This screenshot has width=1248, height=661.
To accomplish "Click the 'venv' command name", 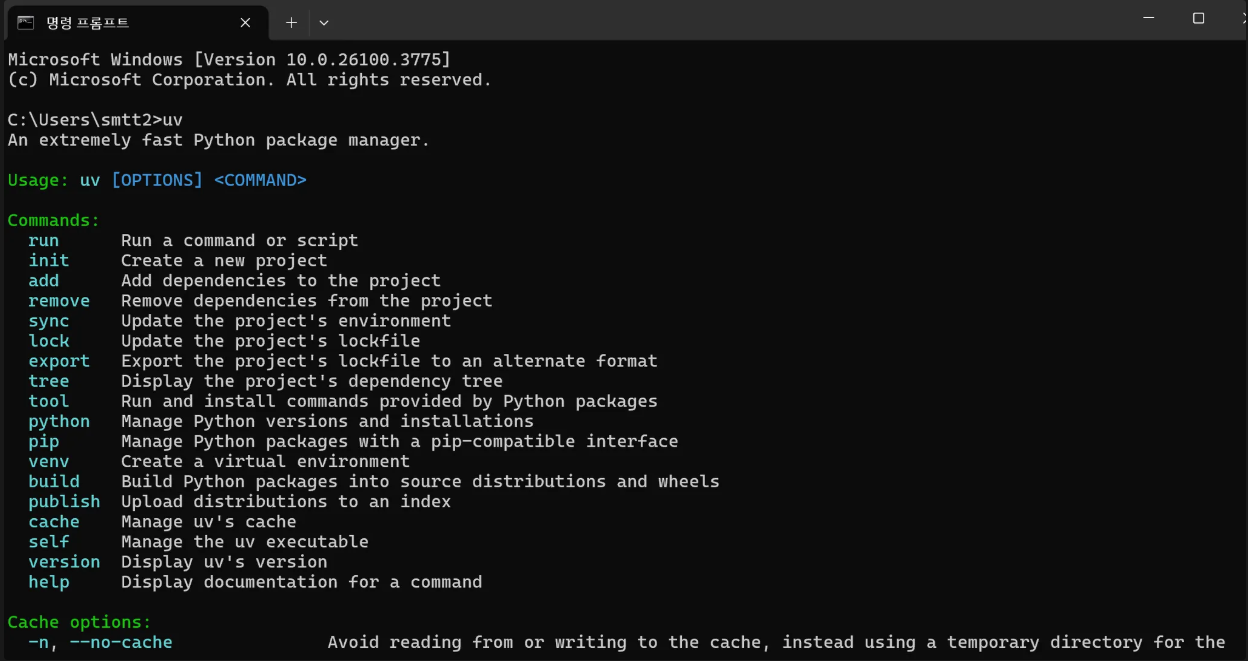I will coord(49,461).
